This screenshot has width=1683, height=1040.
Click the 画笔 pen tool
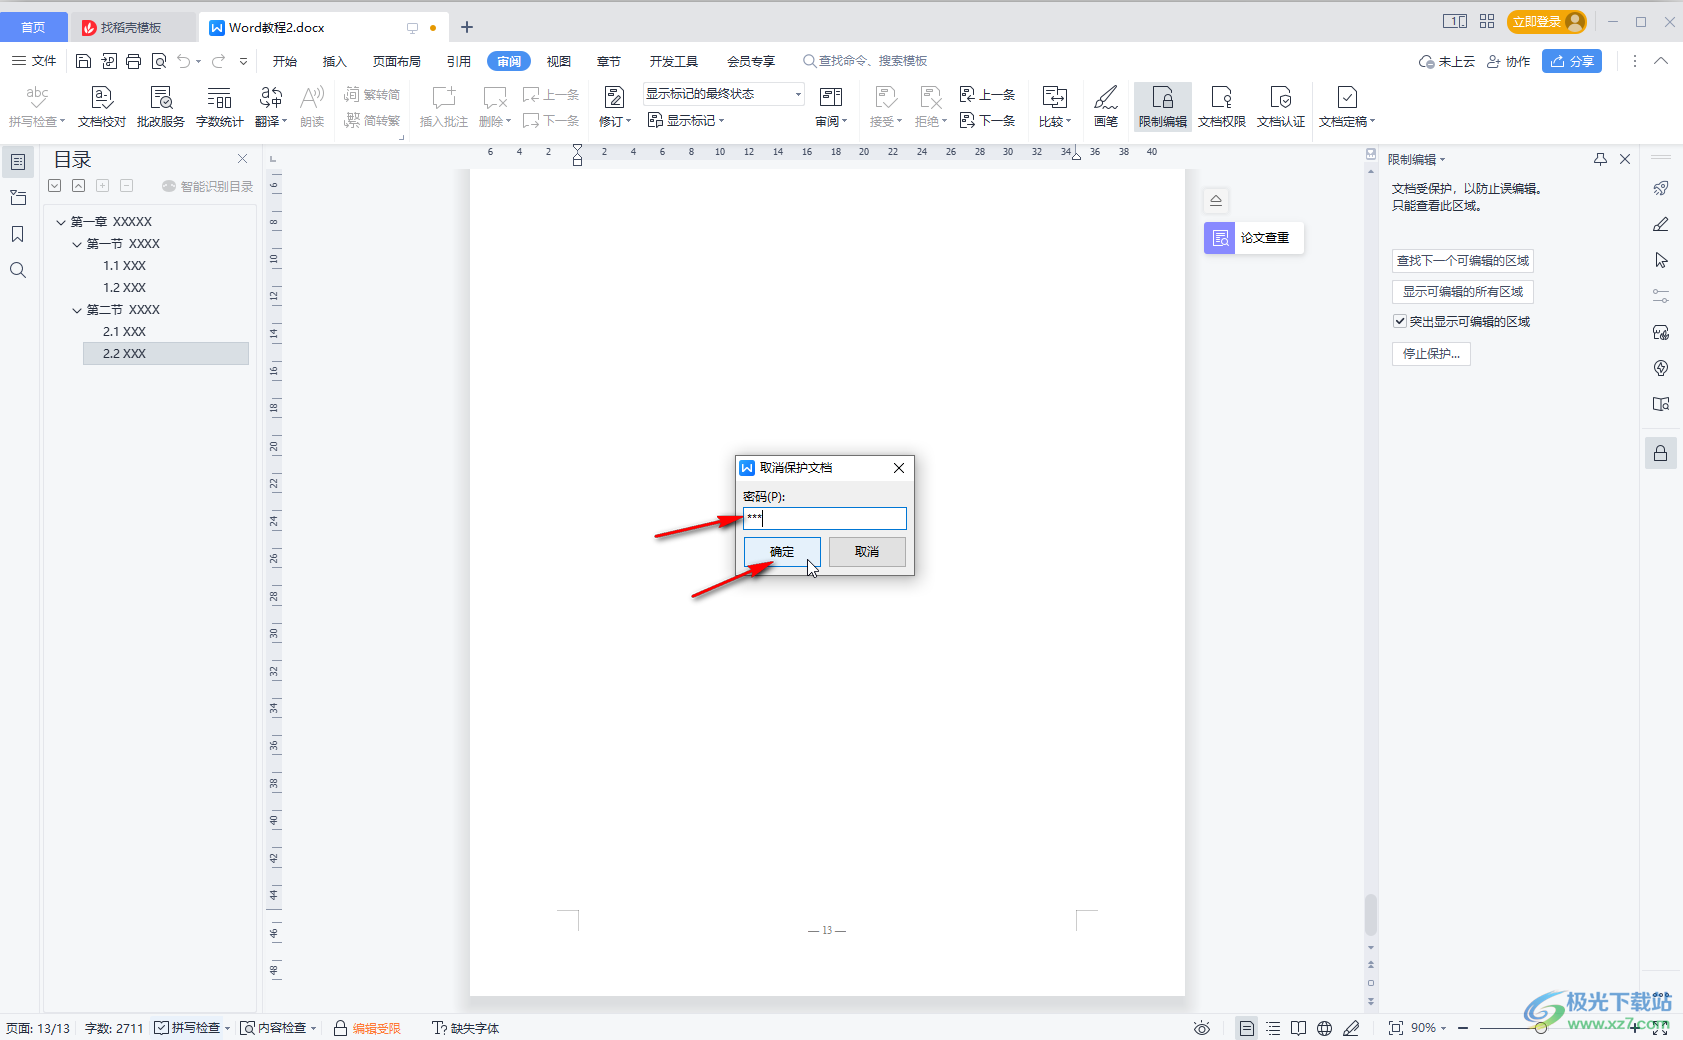coord(1105,106)
